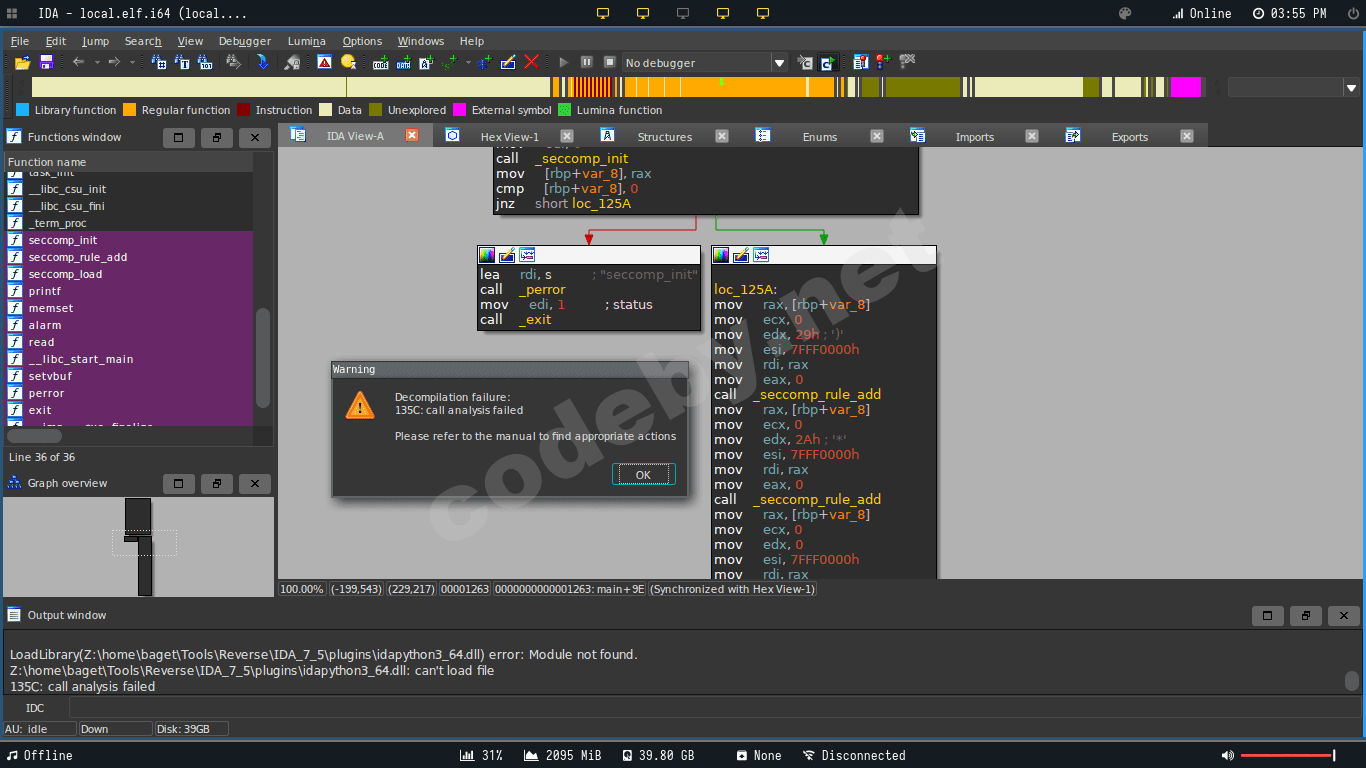Select seccomp_rule_add in Functions window
Viewport: 1366px width, 768px height.
click(x=78, y=257)
